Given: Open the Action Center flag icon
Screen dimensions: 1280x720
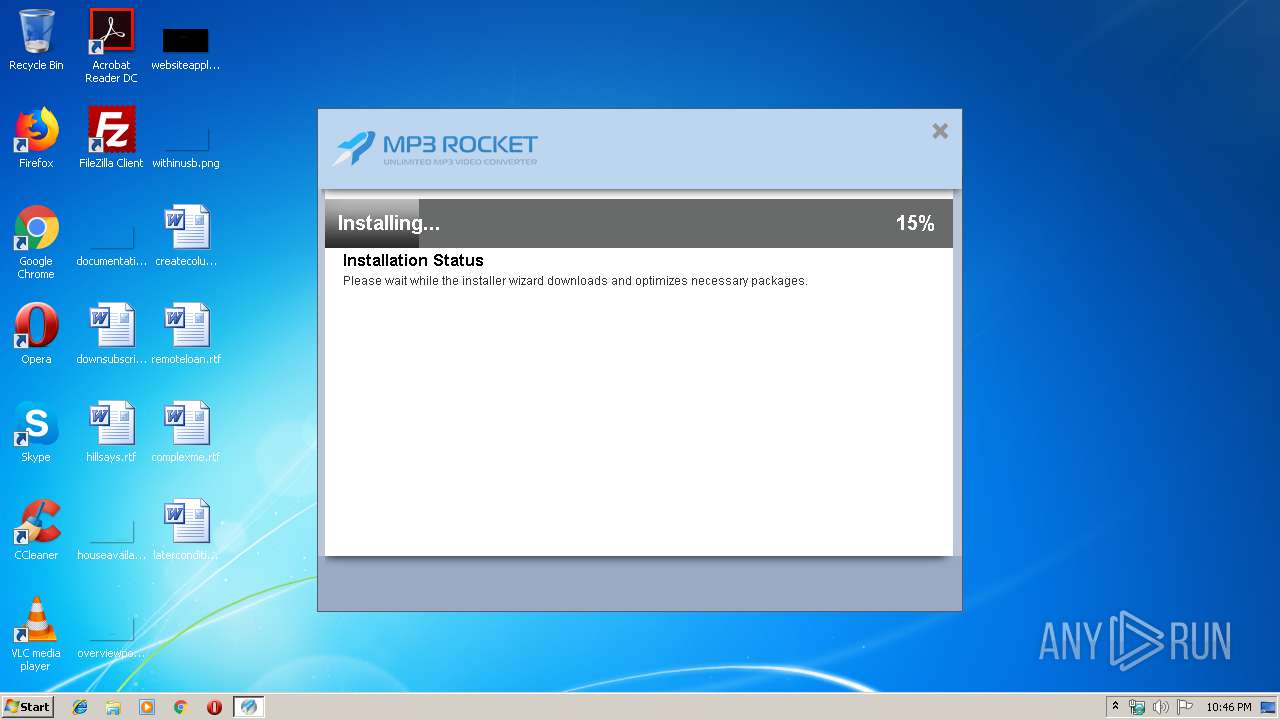Looking at the screenshot, I should 1185,707.
